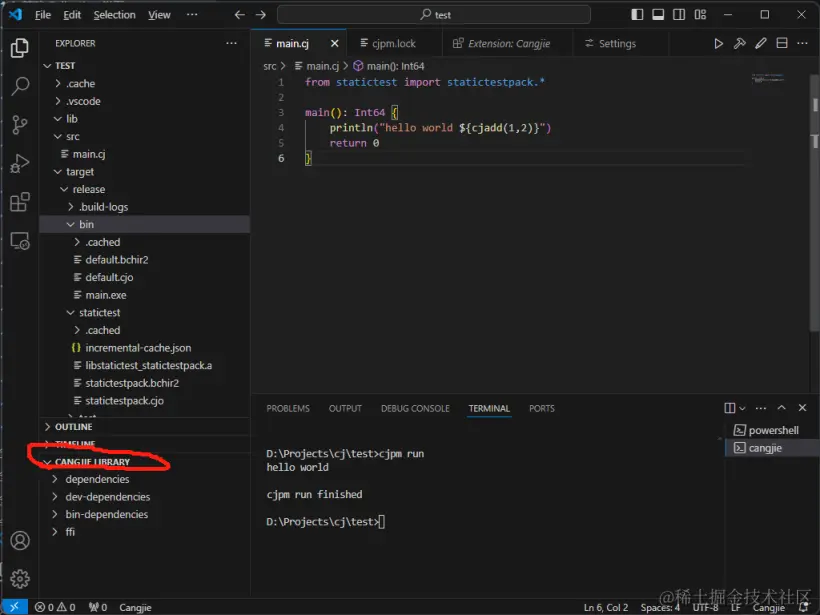
Task: Close the main.cj editor tab
Action: click(x=335, y=43)
